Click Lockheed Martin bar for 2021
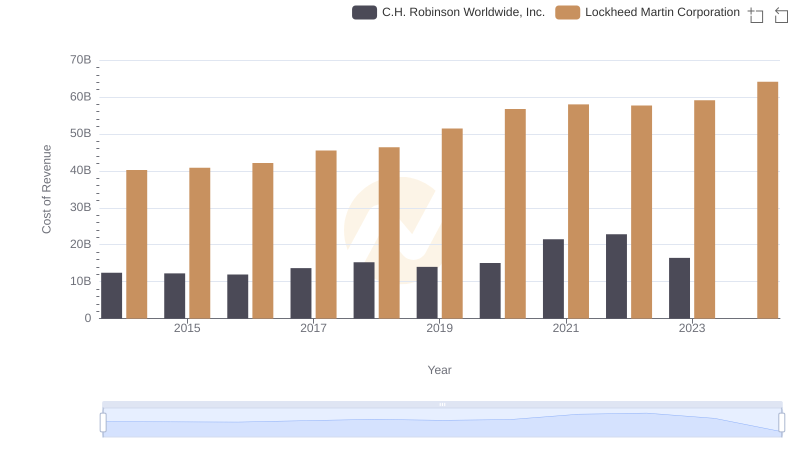800x461 pixels. tap(578, 211)
